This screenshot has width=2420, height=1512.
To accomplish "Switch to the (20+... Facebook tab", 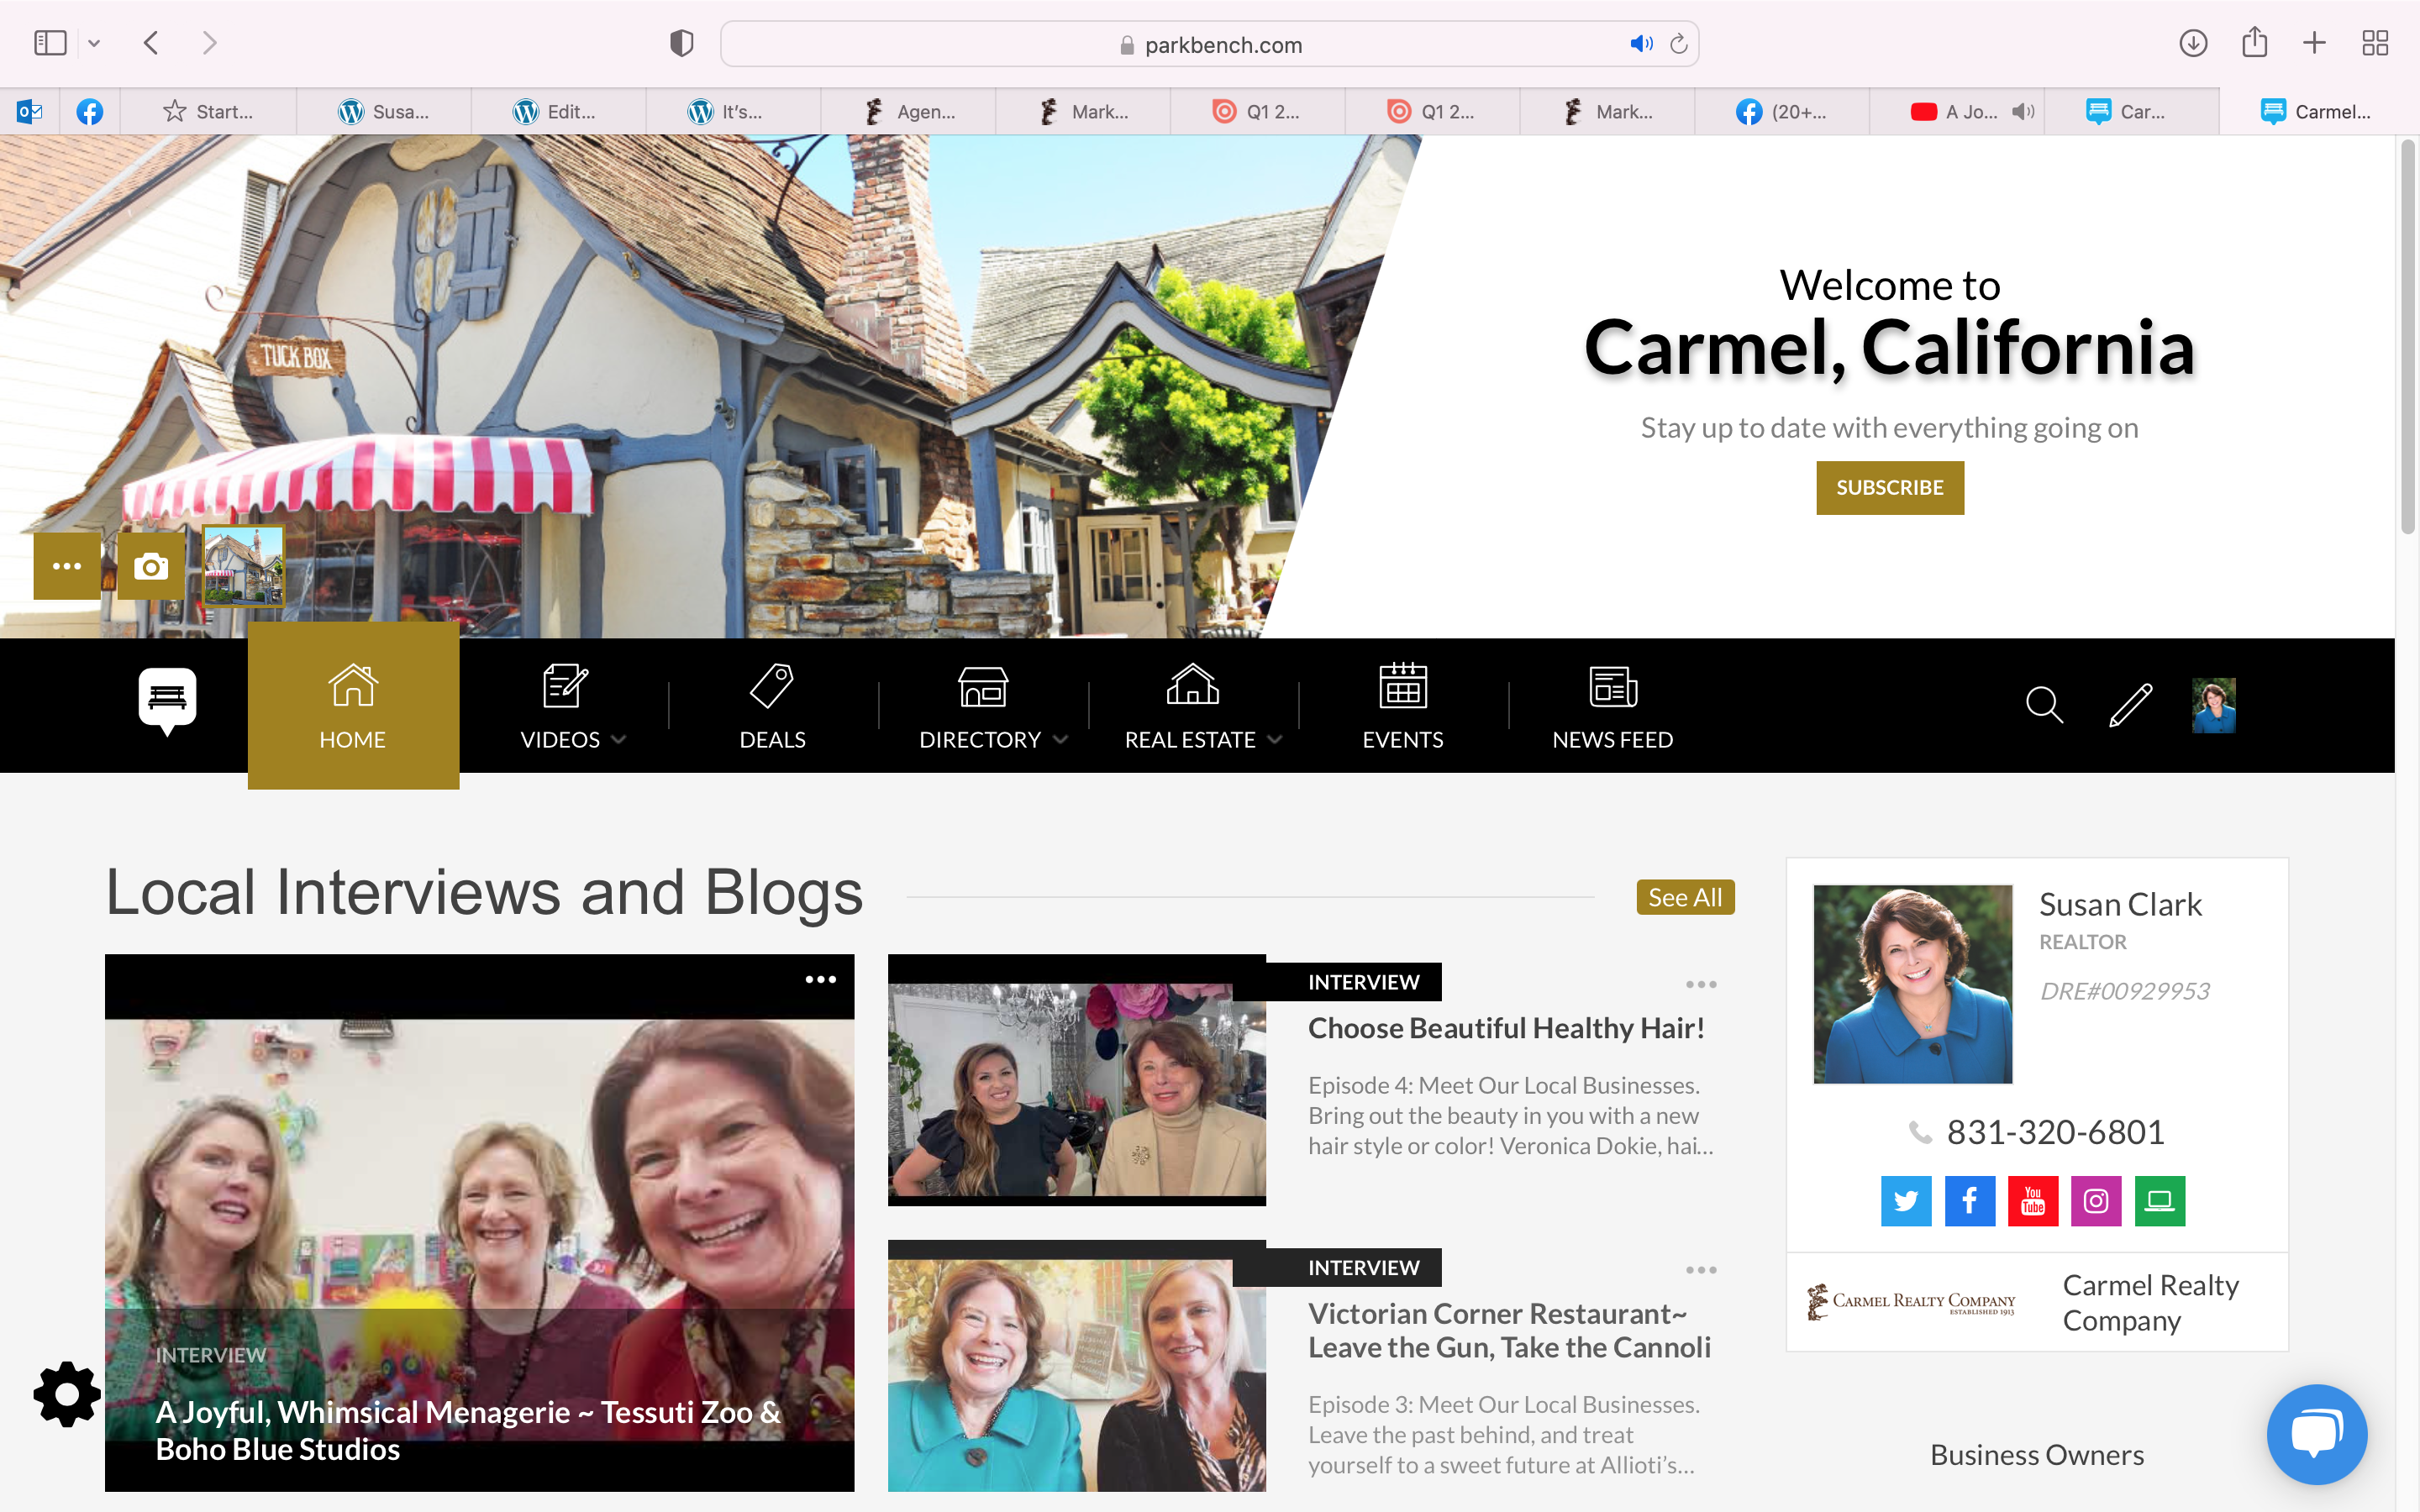I will (1782, 111).
